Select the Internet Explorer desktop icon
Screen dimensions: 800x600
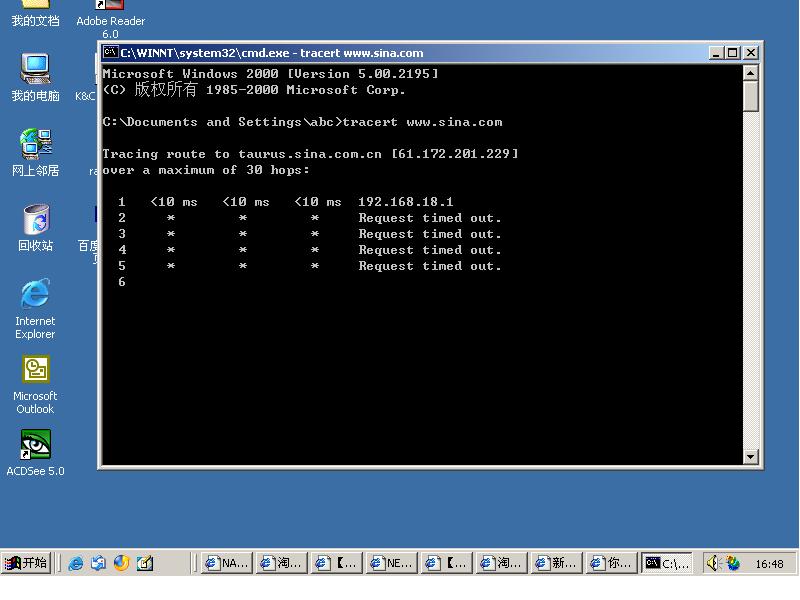[35, 309]
